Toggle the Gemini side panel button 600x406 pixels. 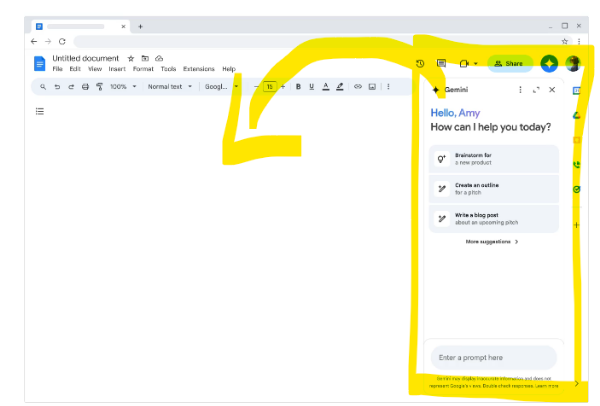point(549,64)
